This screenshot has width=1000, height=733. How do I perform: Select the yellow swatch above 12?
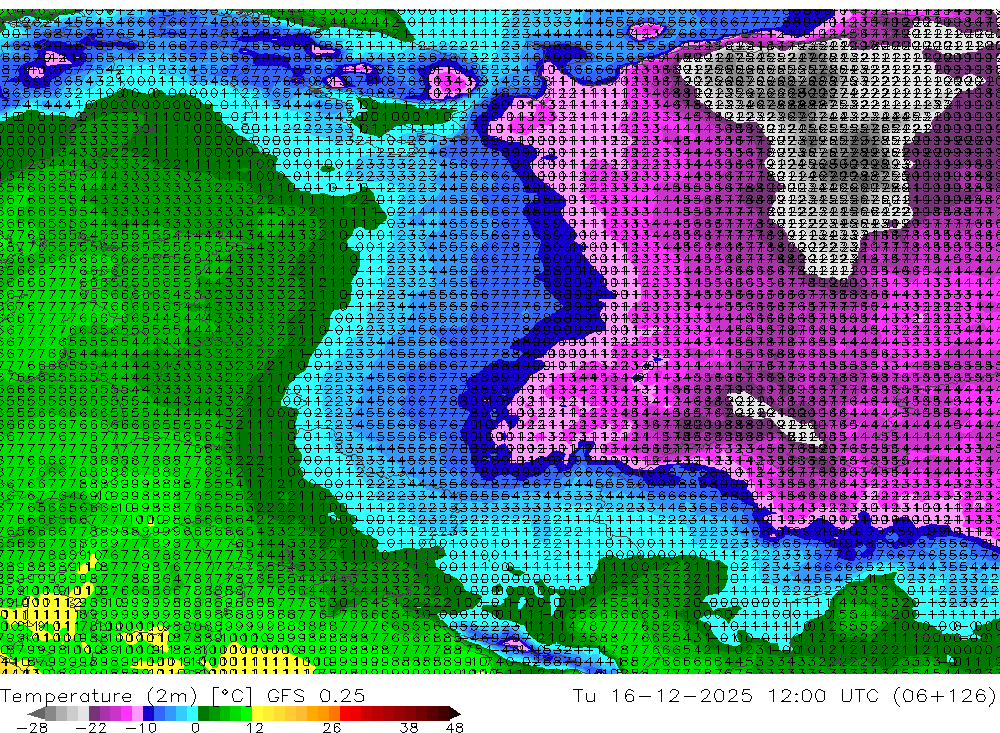(257, 713)
